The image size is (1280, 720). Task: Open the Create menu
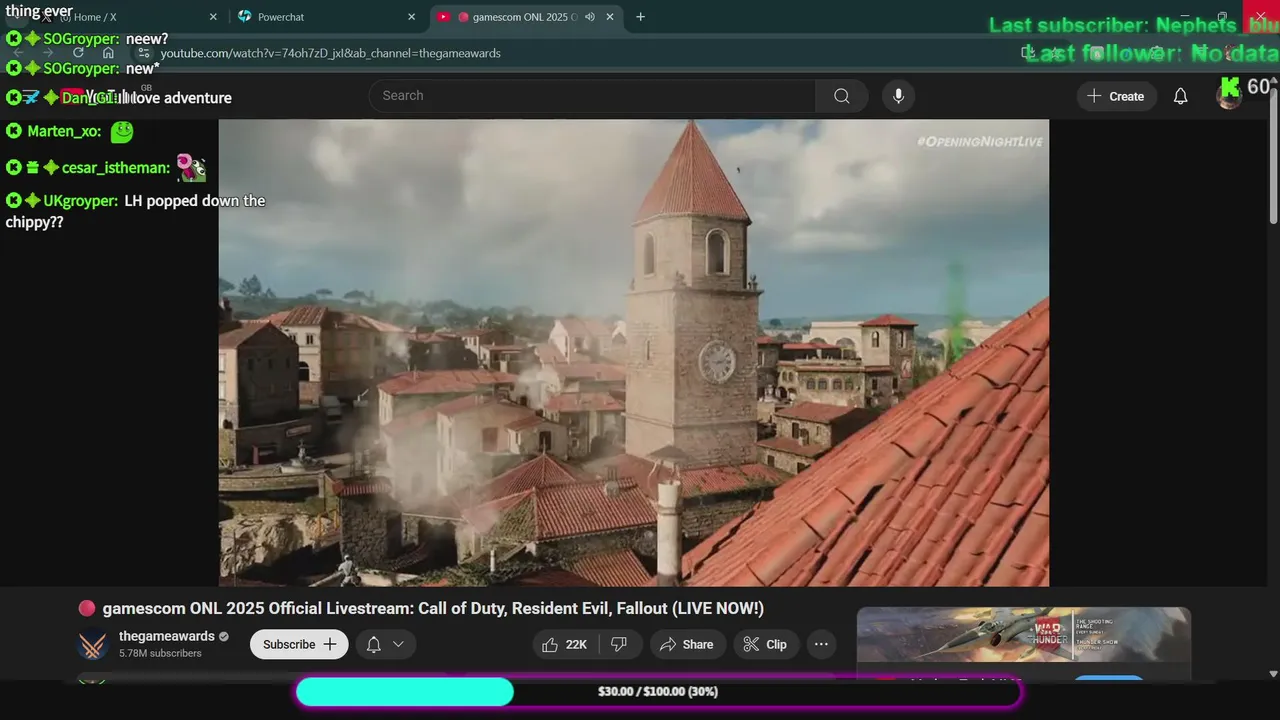pos(1116,96)
